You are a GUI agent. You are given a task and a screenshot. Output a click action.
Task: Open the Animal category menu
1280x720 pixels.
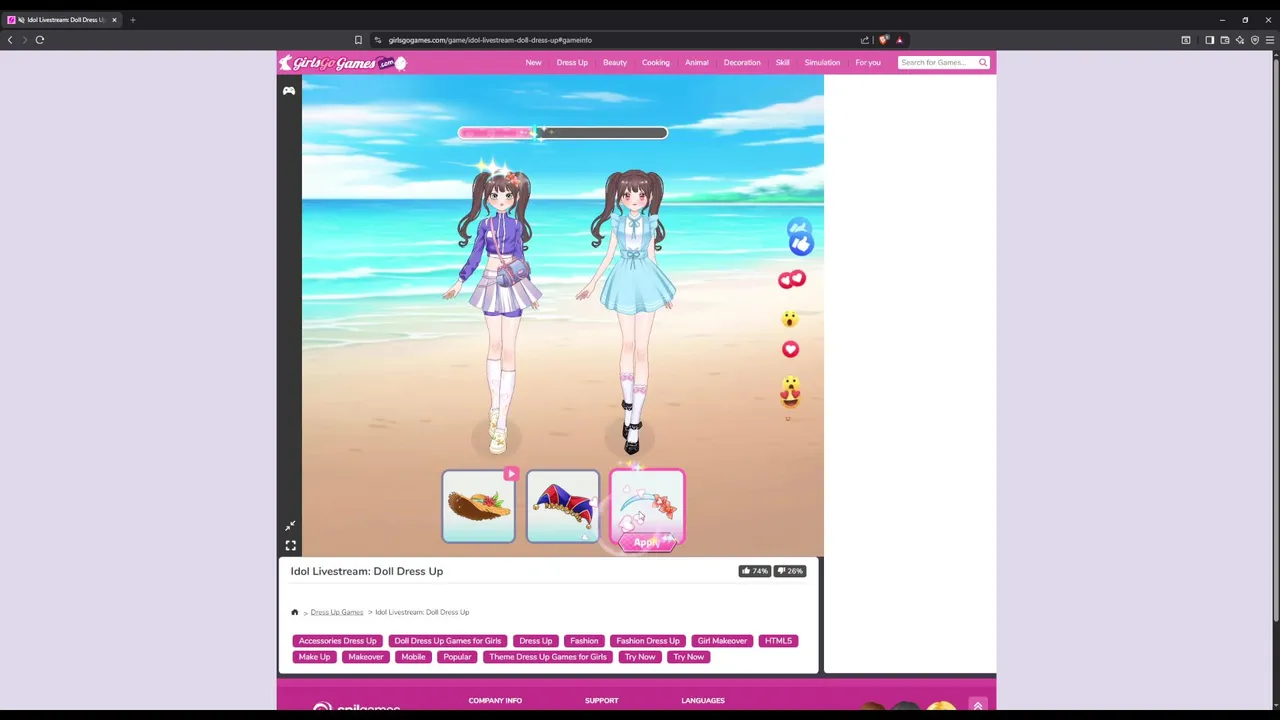coord(697,63)
